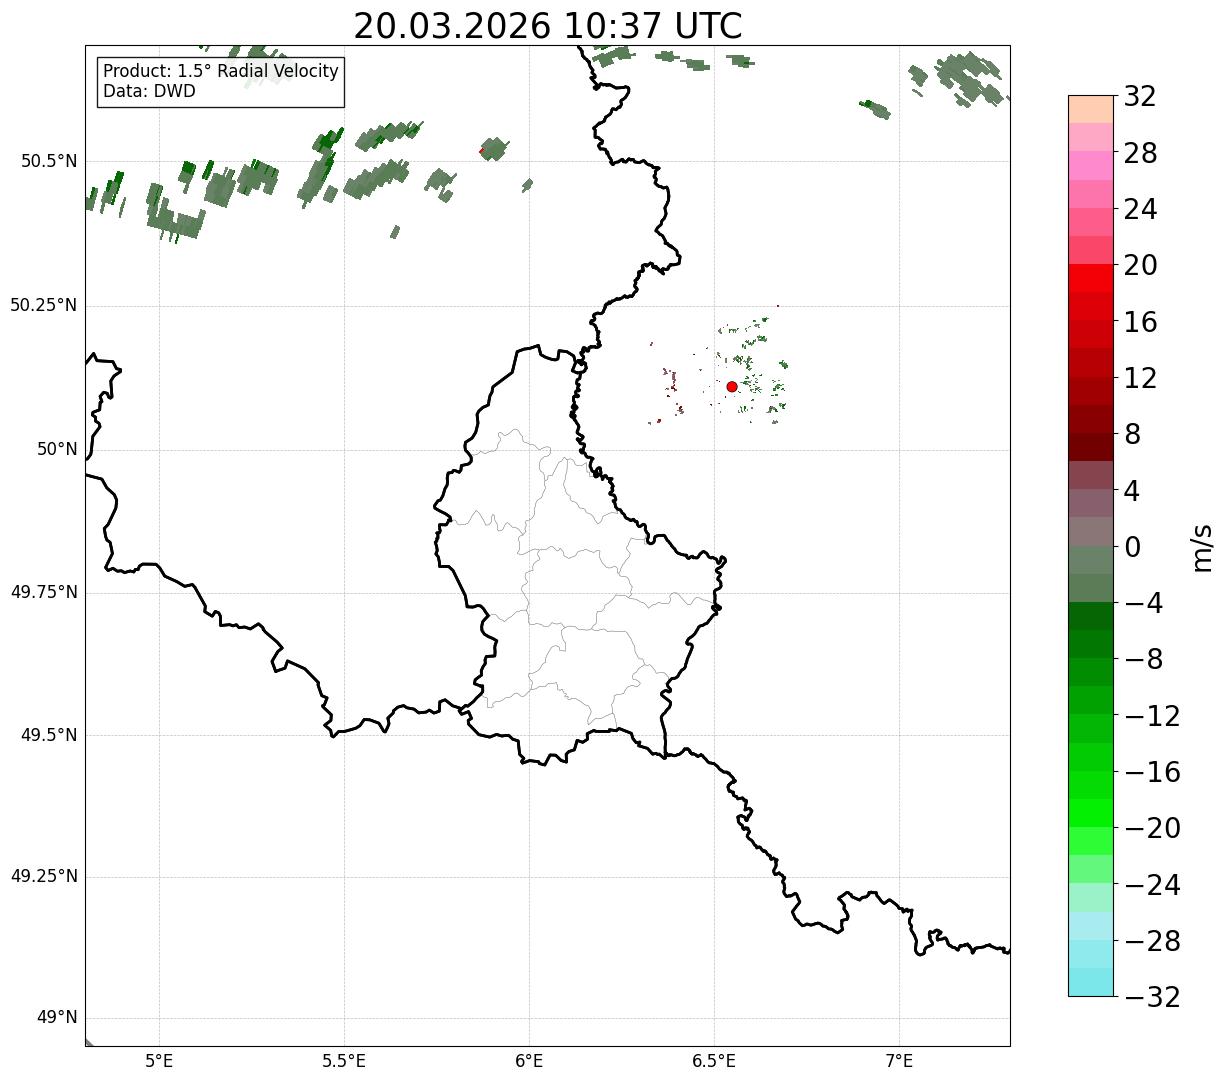
Task: Click the plot title 20.03.2026 10:37 UTC
Action: click(x=548, y=26)
